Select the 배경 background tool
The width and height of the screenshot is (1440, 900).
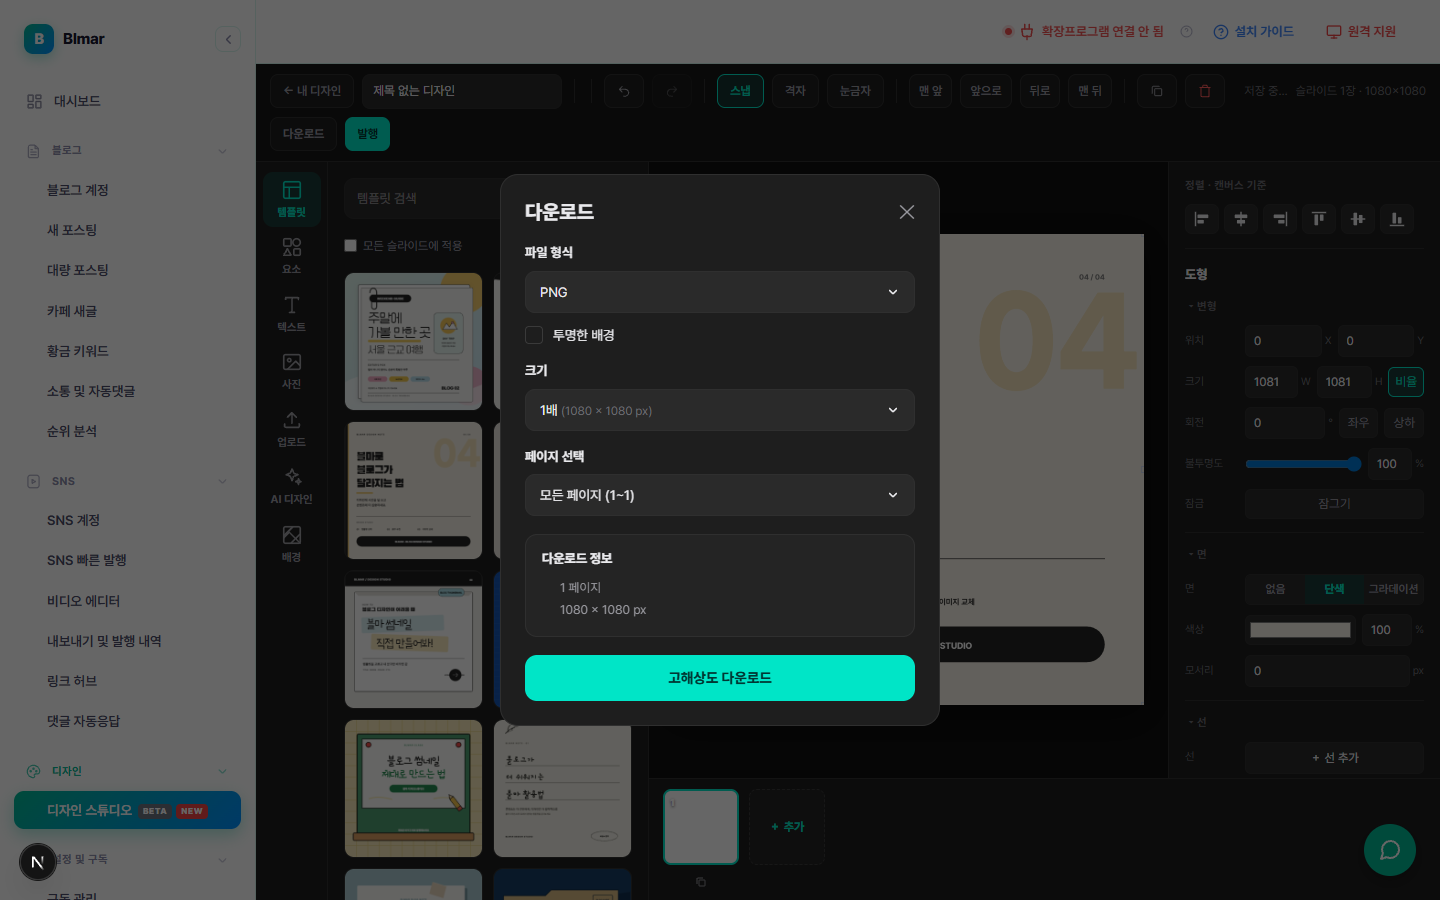(292, 544)
